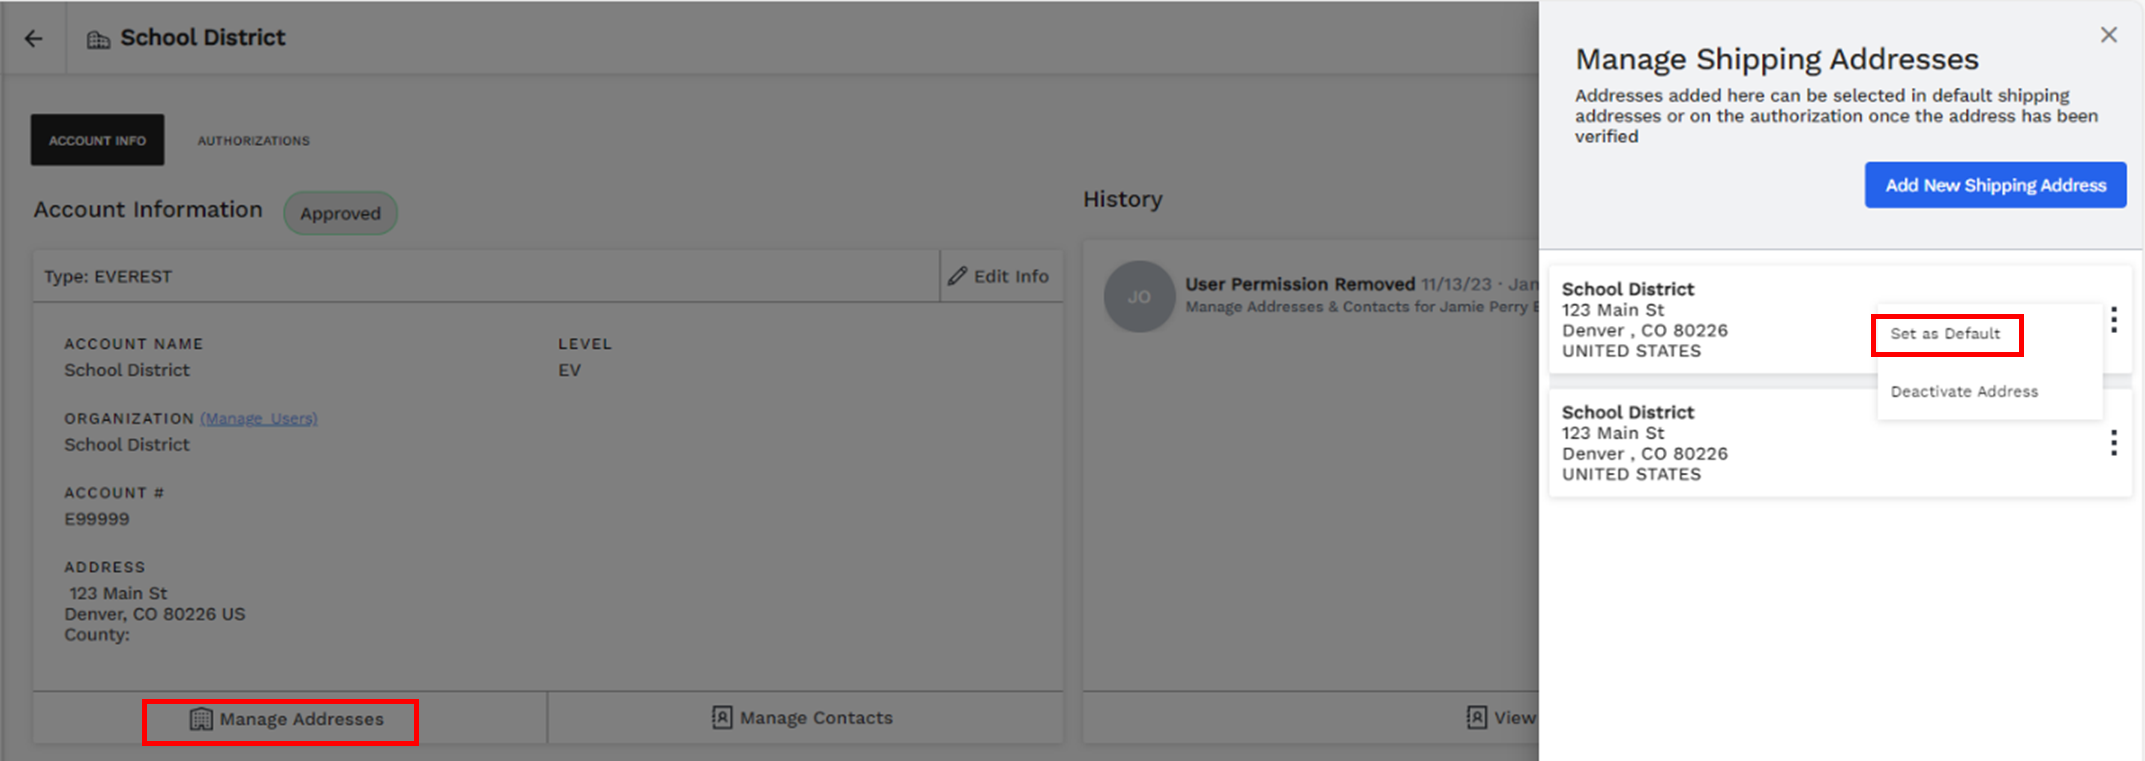Click the contact card icon on Manage Contacts

[x=720, y=717]
